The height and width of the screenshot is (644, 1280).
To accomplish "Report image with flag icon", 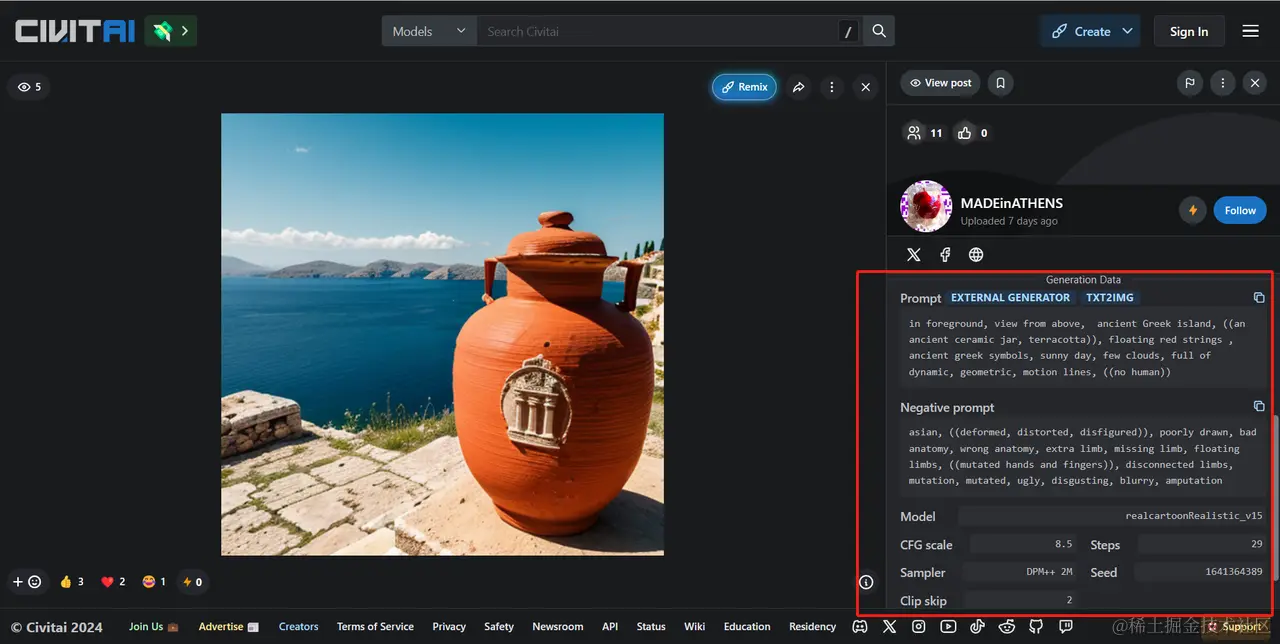I will tap(1190, 83).
